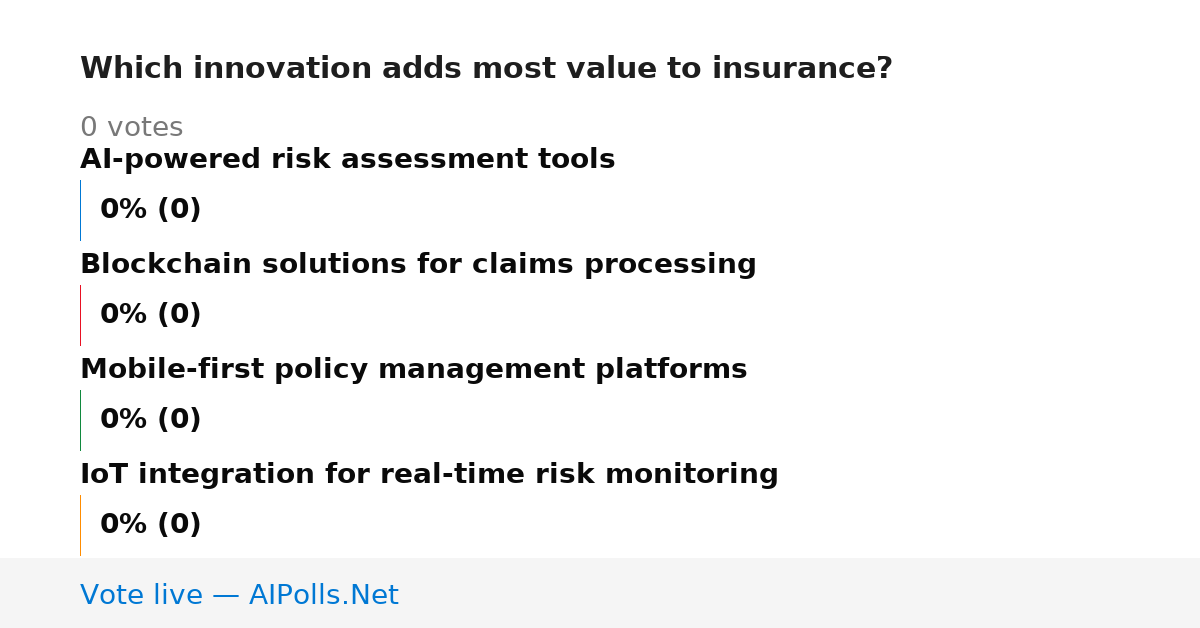Select Mobile-first policy management platforms option
Screen dimensions: 1200x628
[413, 370]
